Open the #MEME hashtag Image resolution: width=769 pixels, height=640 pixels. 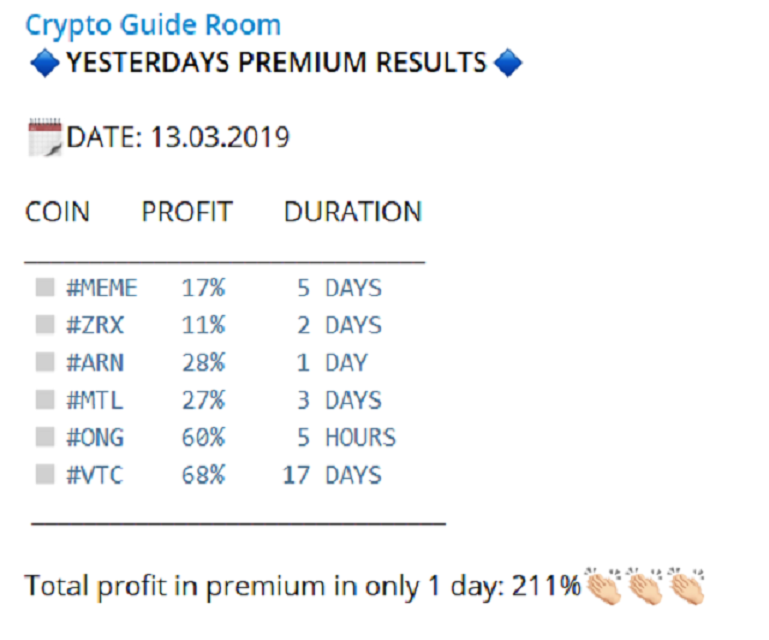pyautogui.click(x=102, y=288)
